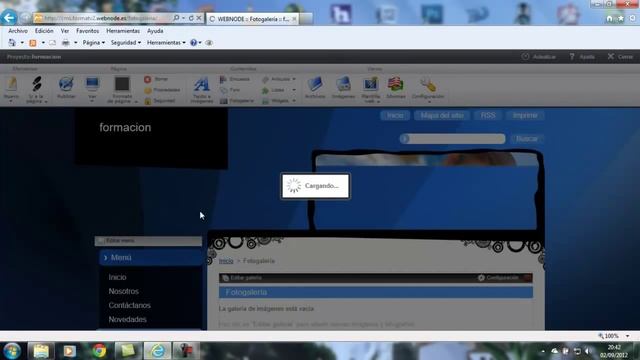Viewport: 640px width, 360px height.
Task: Add a Foro content block
Action: click(x=230, y=90)
